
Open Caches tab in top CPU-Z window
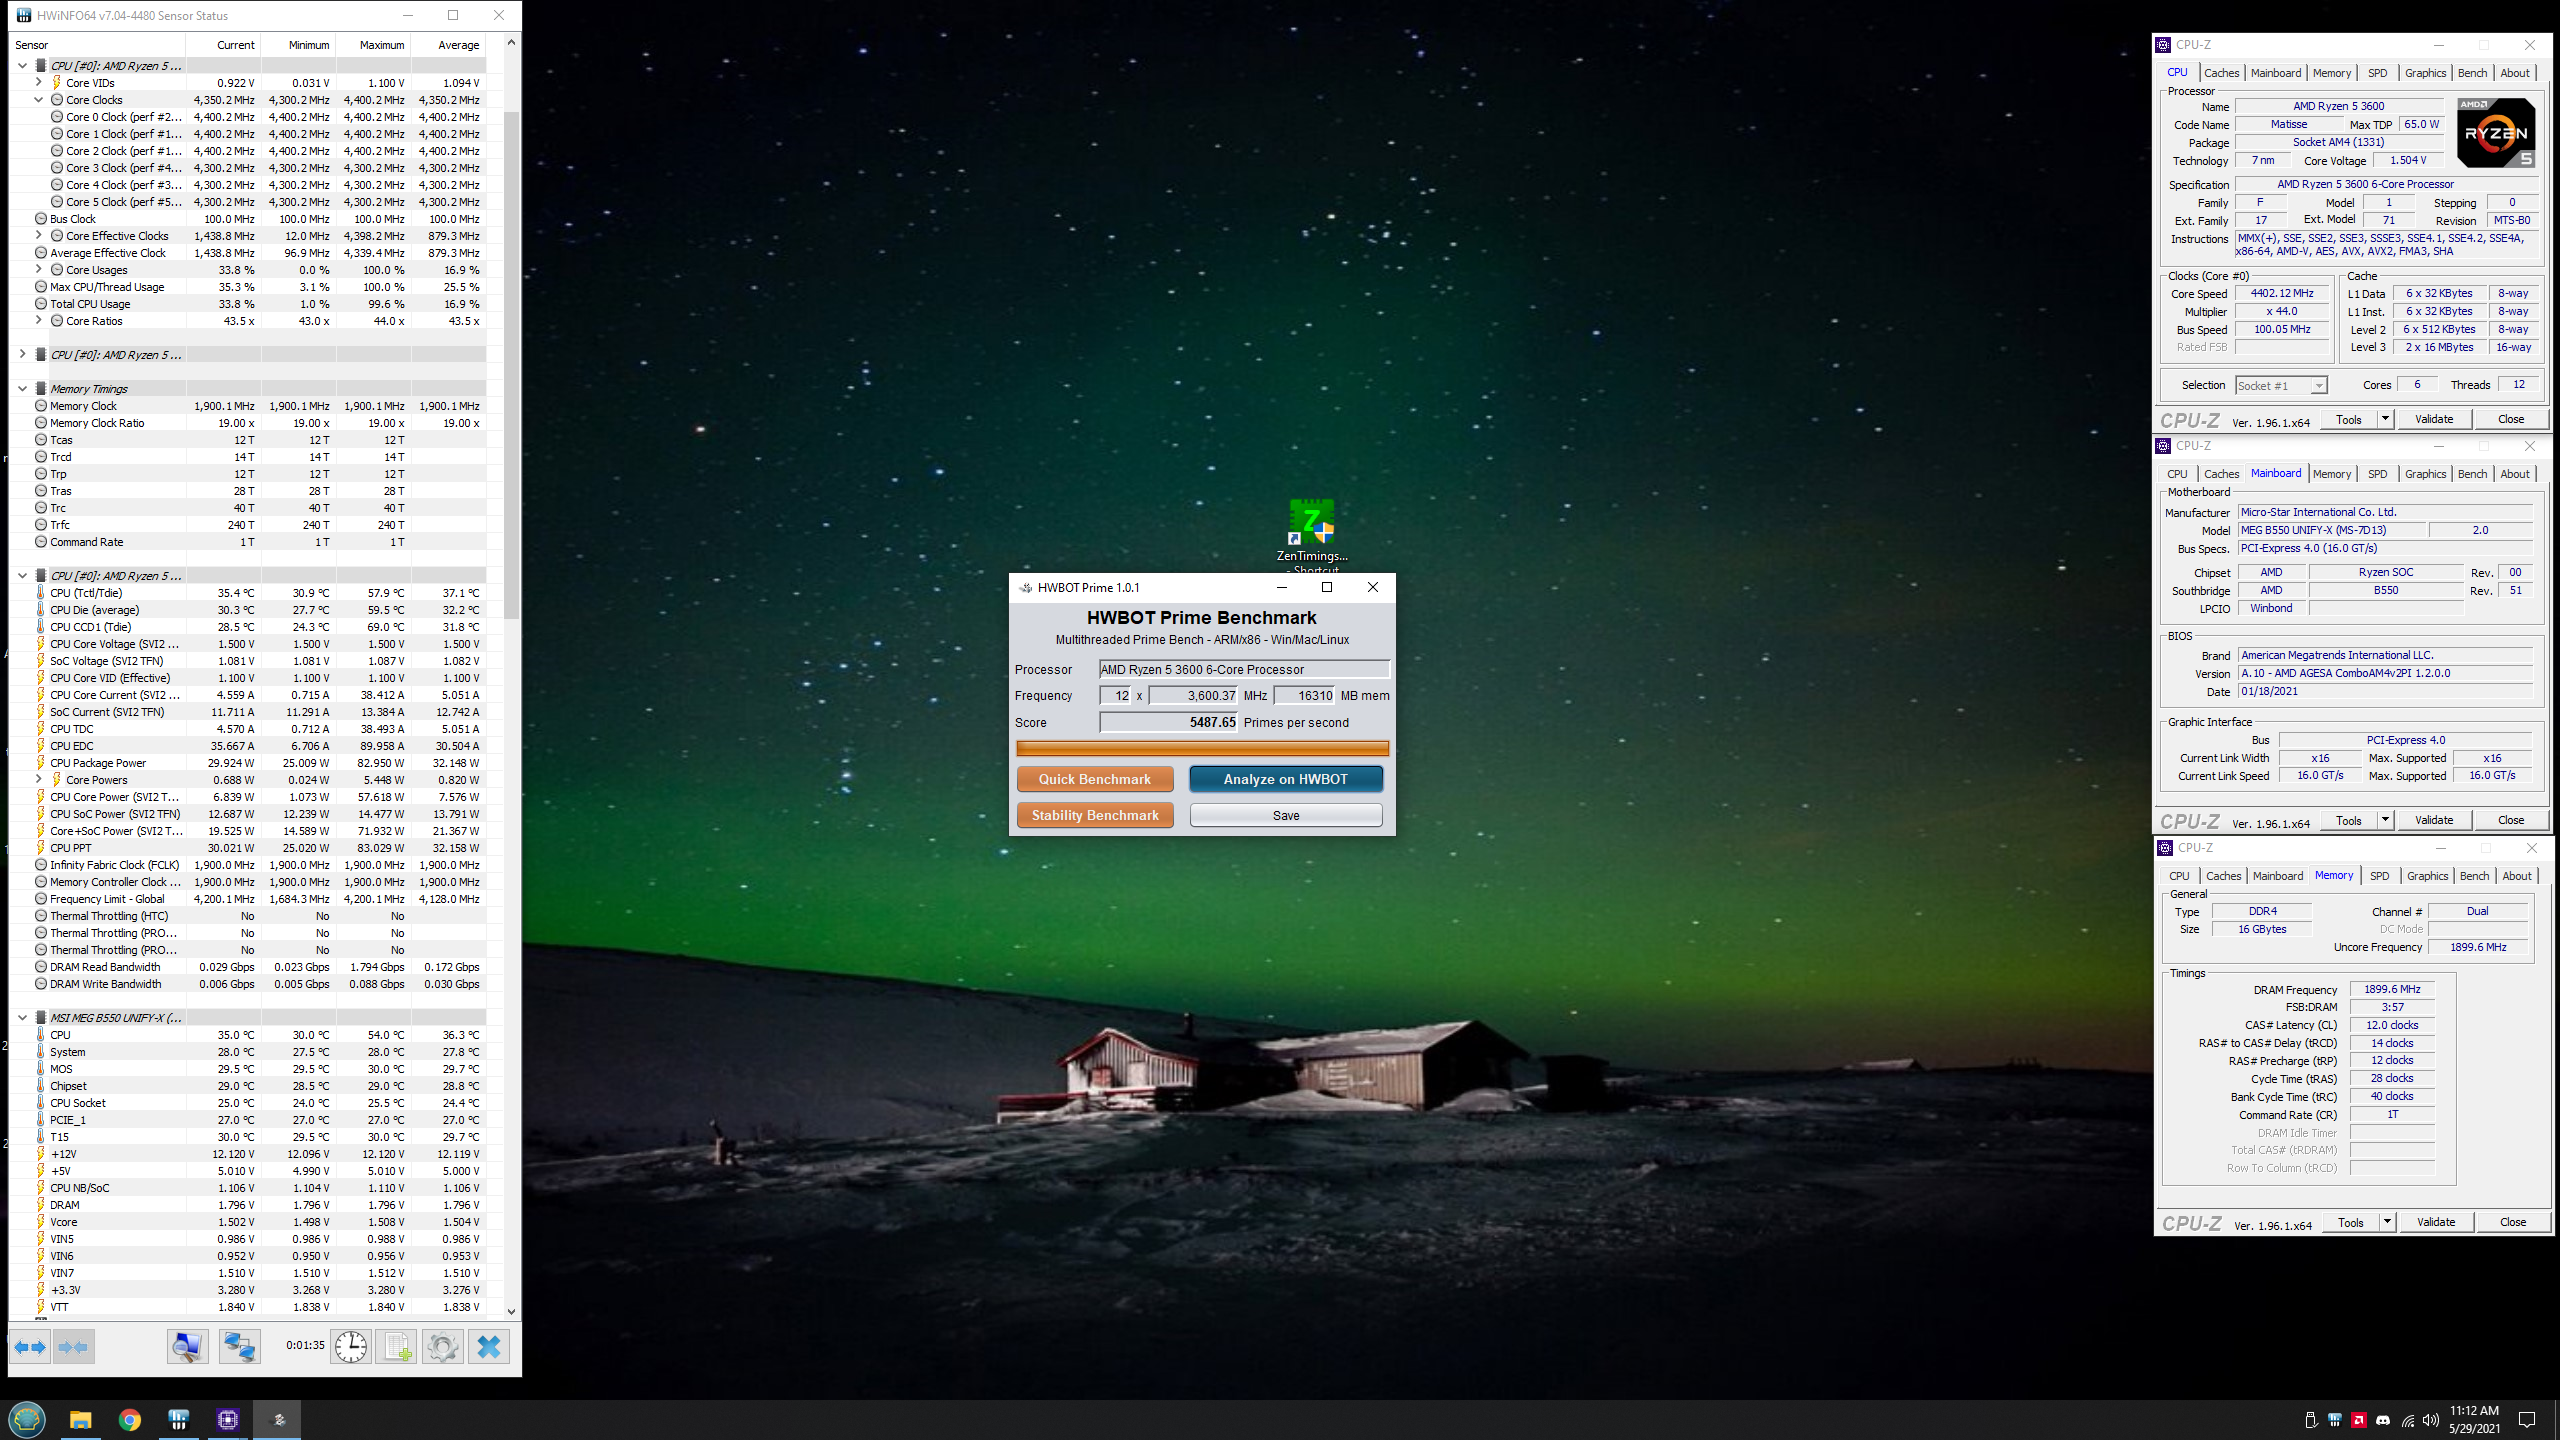point(2221,73)
